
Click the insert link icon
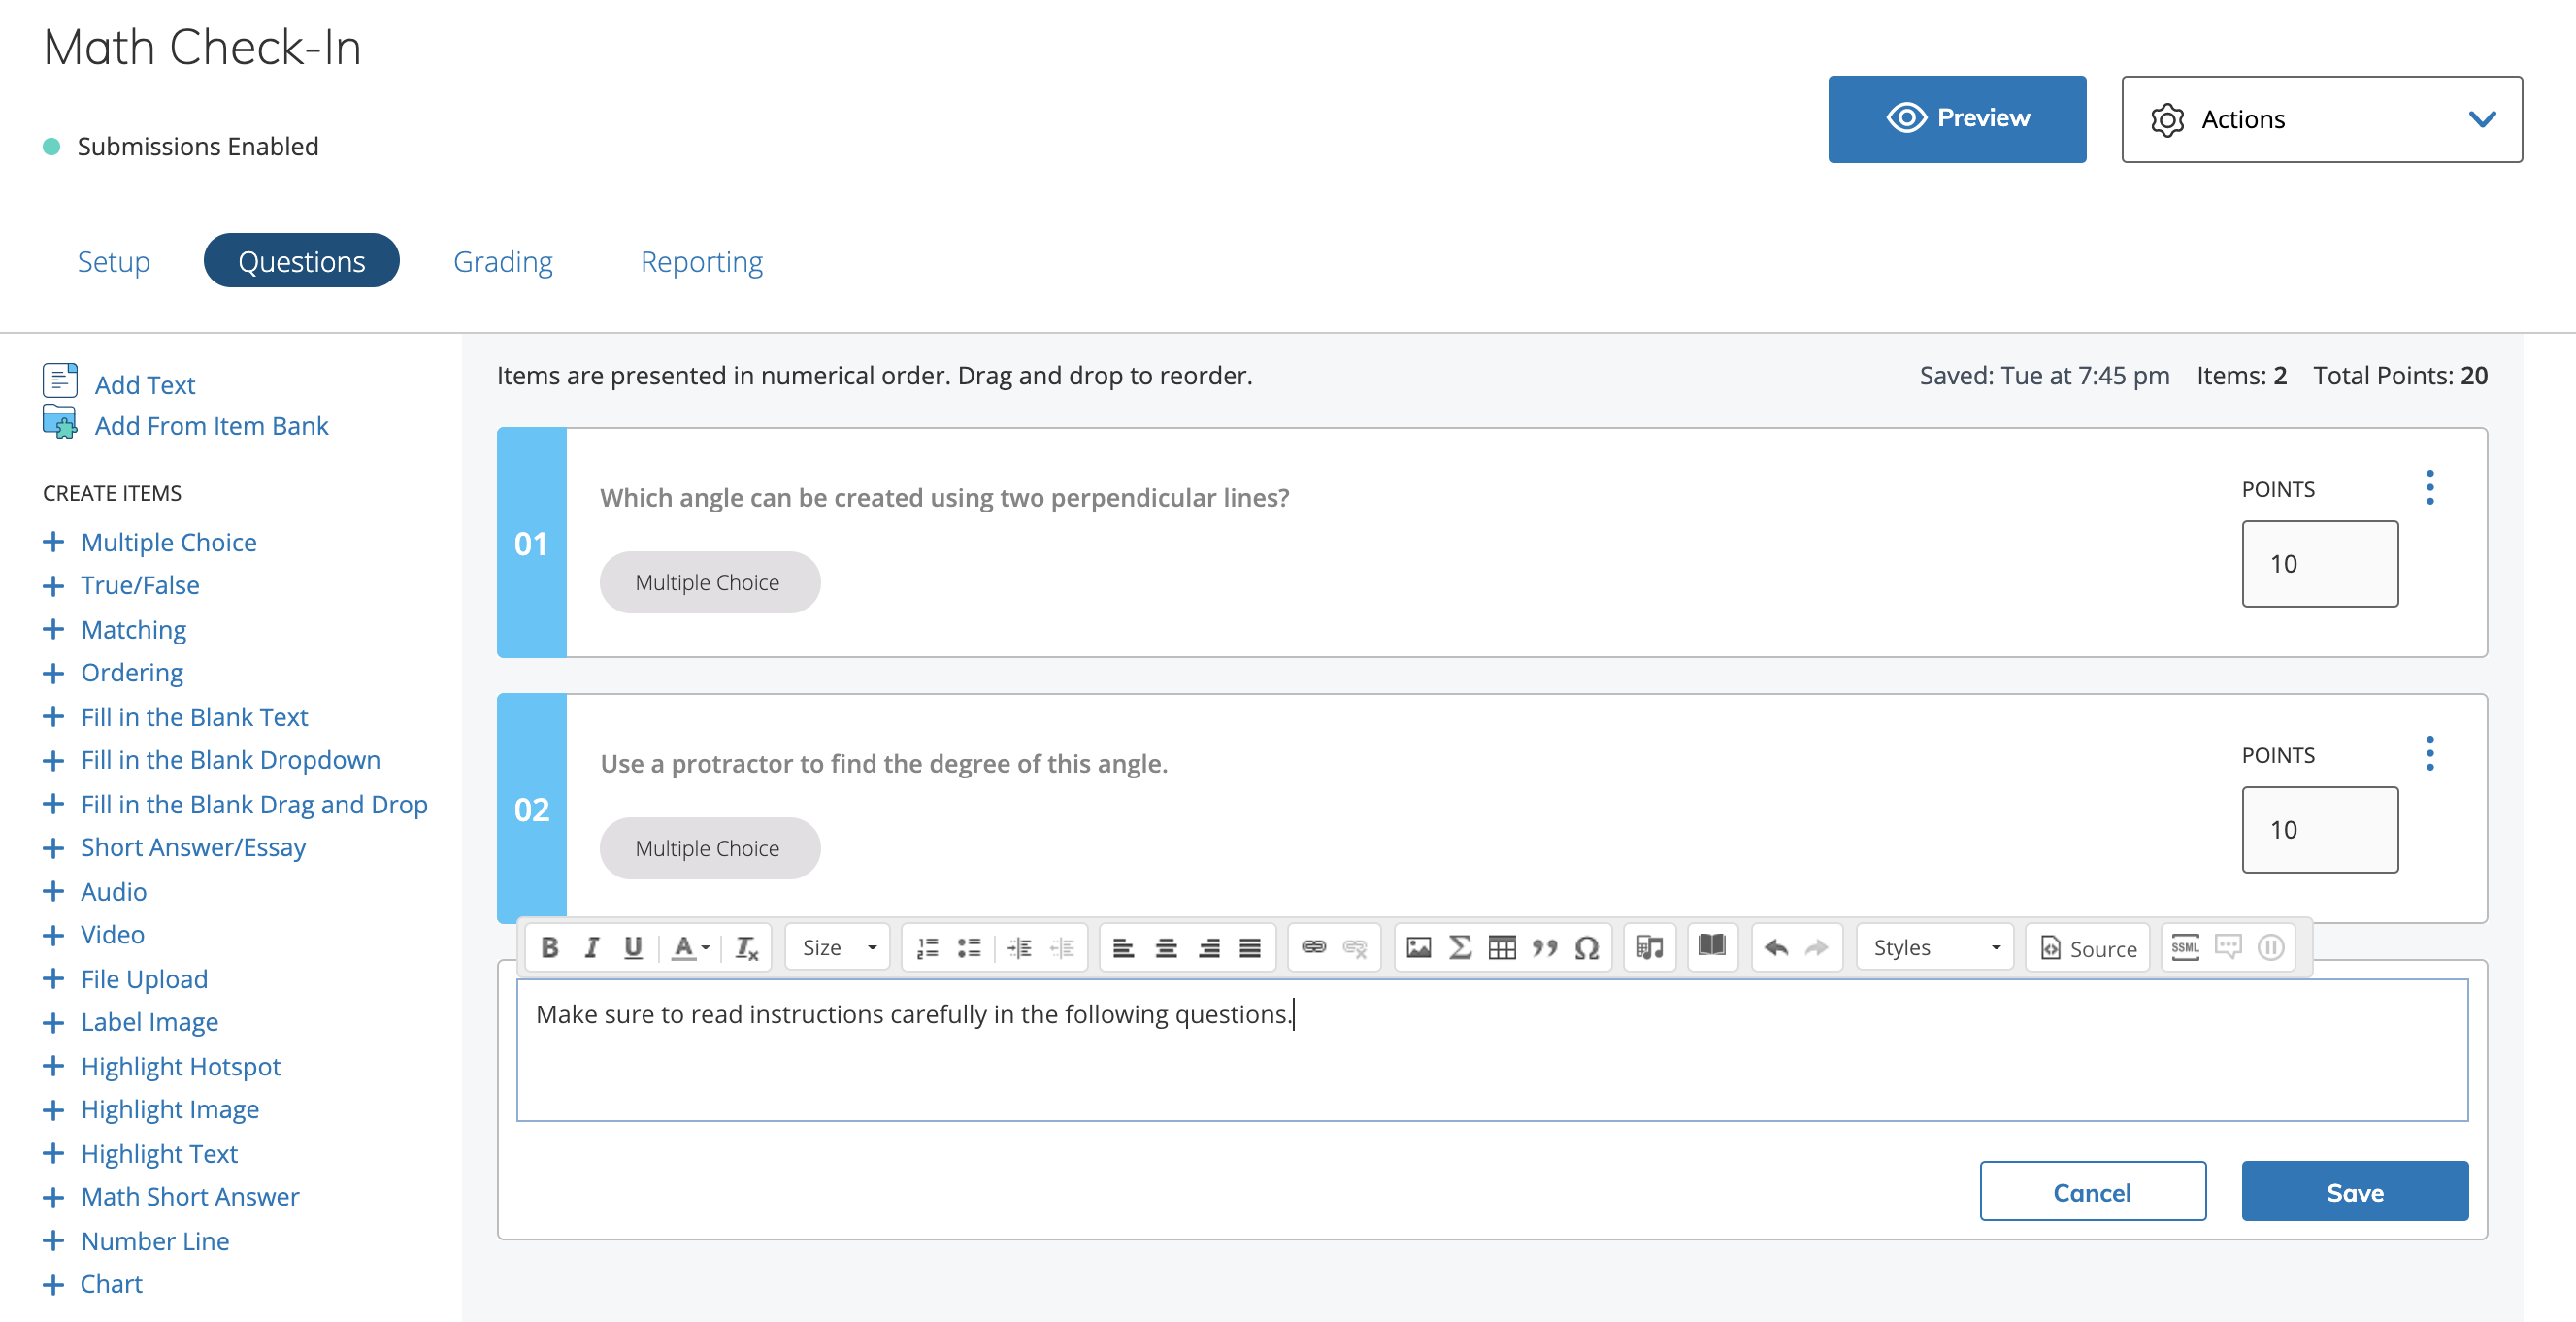coord(1313,947)
